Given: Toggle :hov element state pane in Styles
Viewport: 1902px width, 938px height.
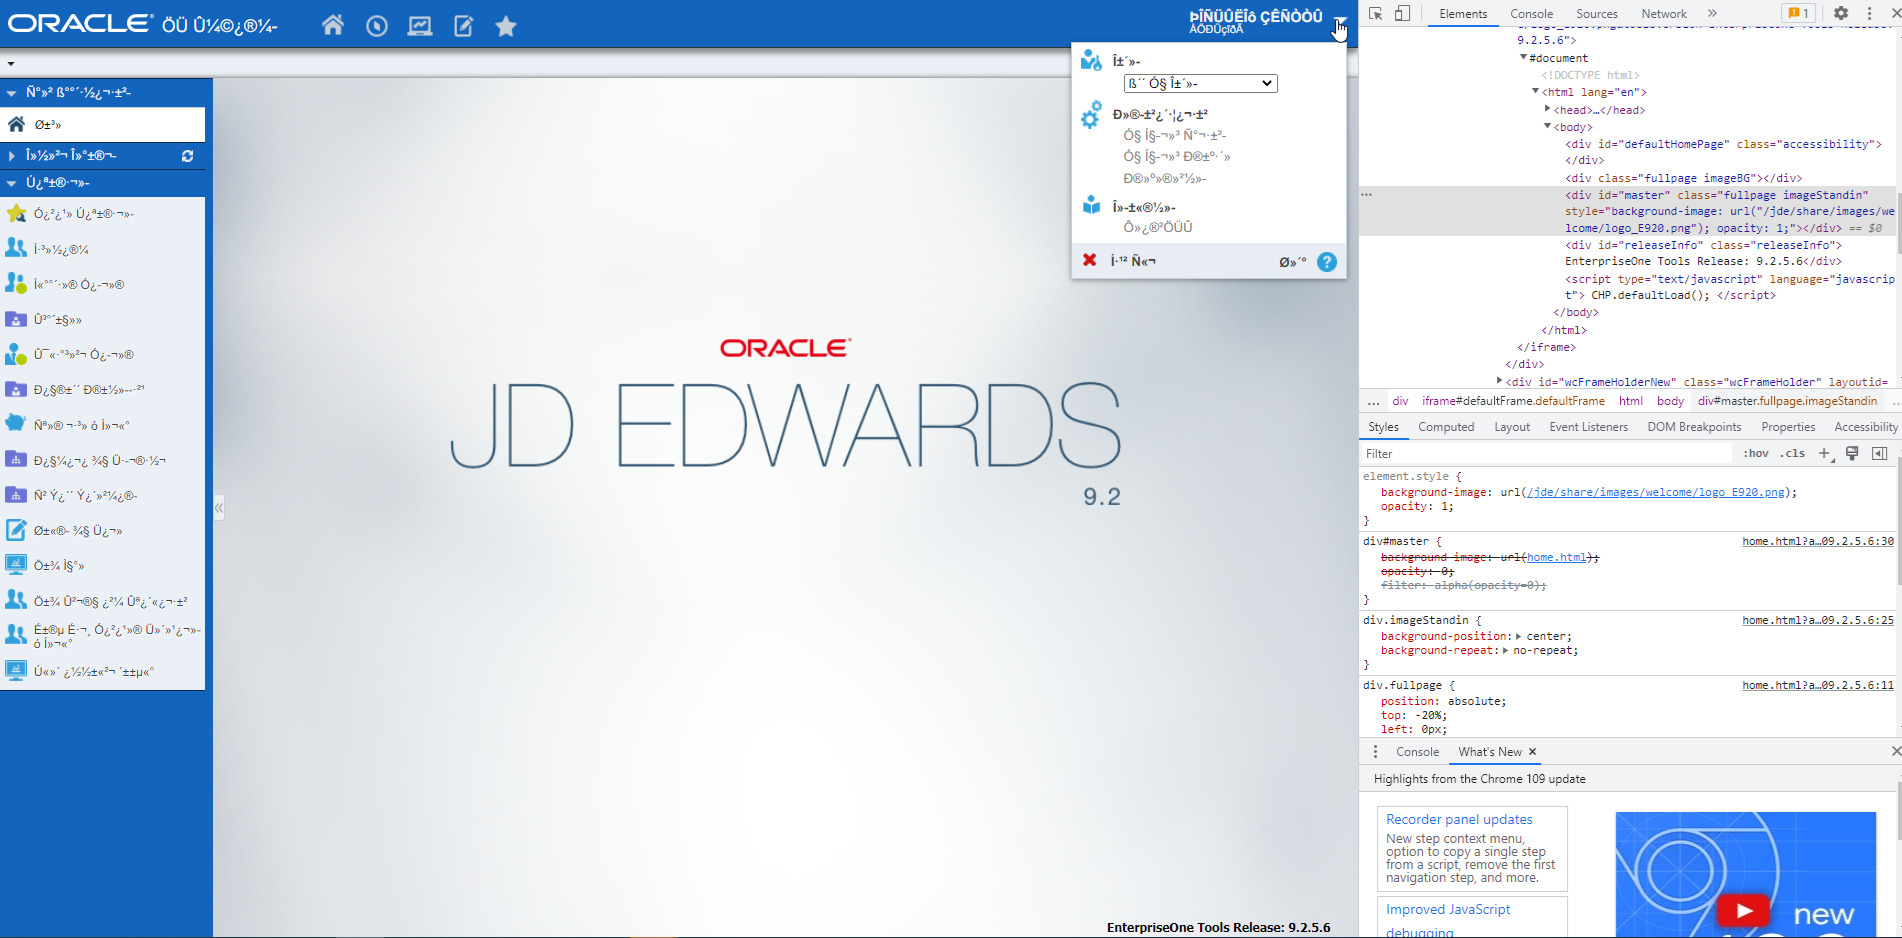Looking at the screenshot, I should click(x=1756, y=453).
